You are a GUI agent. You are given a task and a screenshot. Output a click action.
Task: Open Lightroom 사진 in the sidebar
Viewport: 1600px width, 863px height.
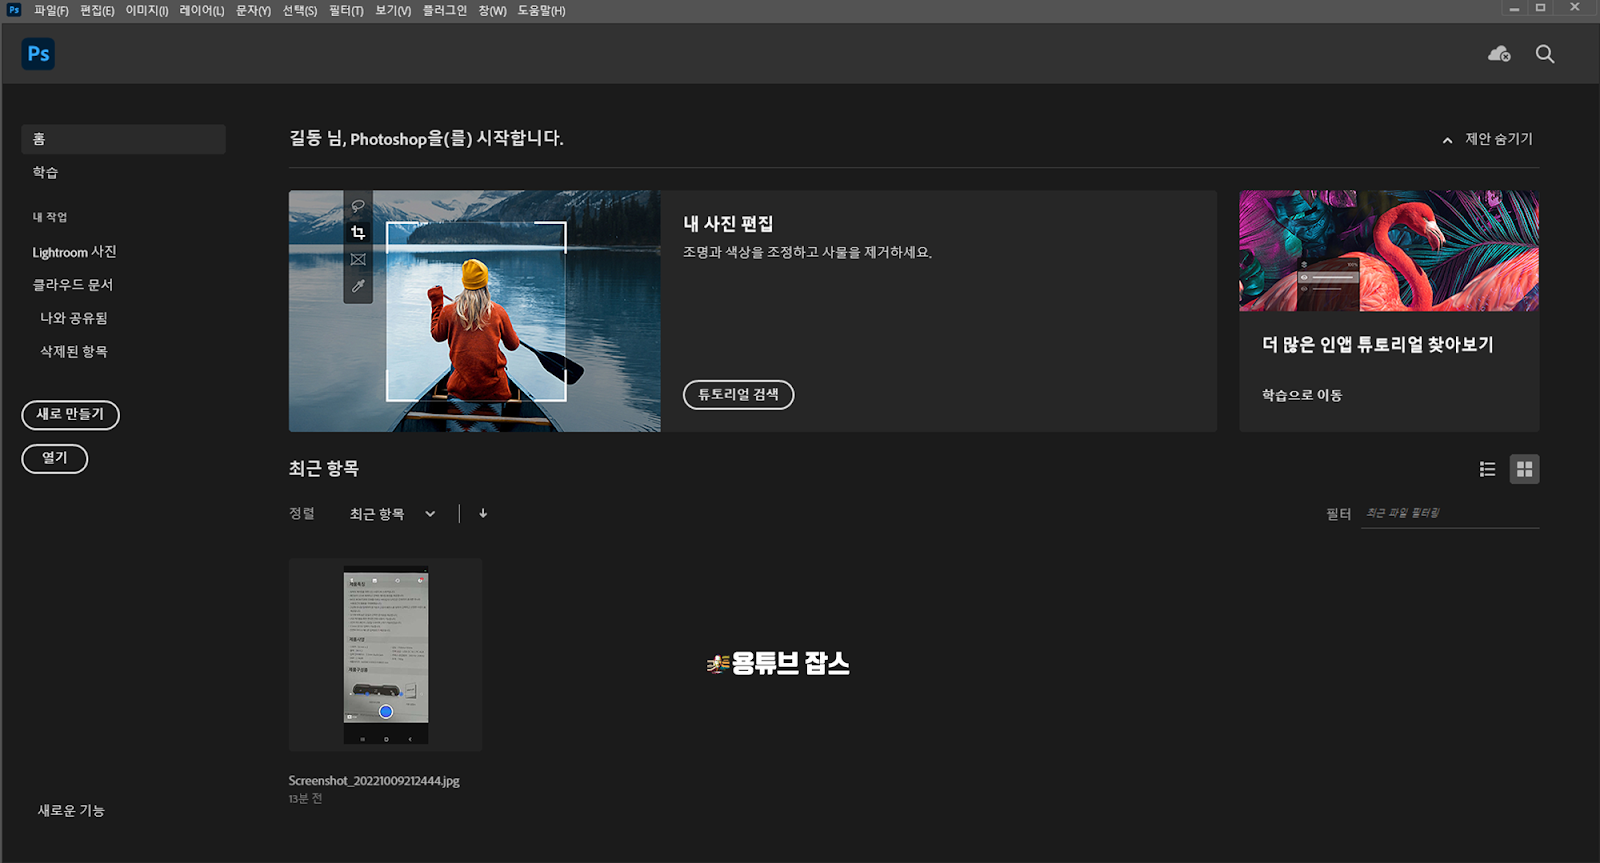[74, 252]
